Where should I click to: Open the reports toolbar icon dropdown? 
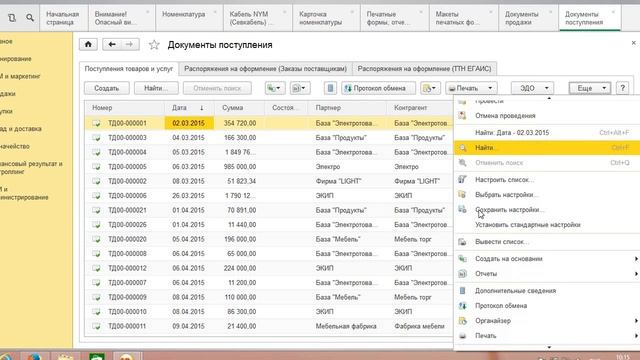300,88
